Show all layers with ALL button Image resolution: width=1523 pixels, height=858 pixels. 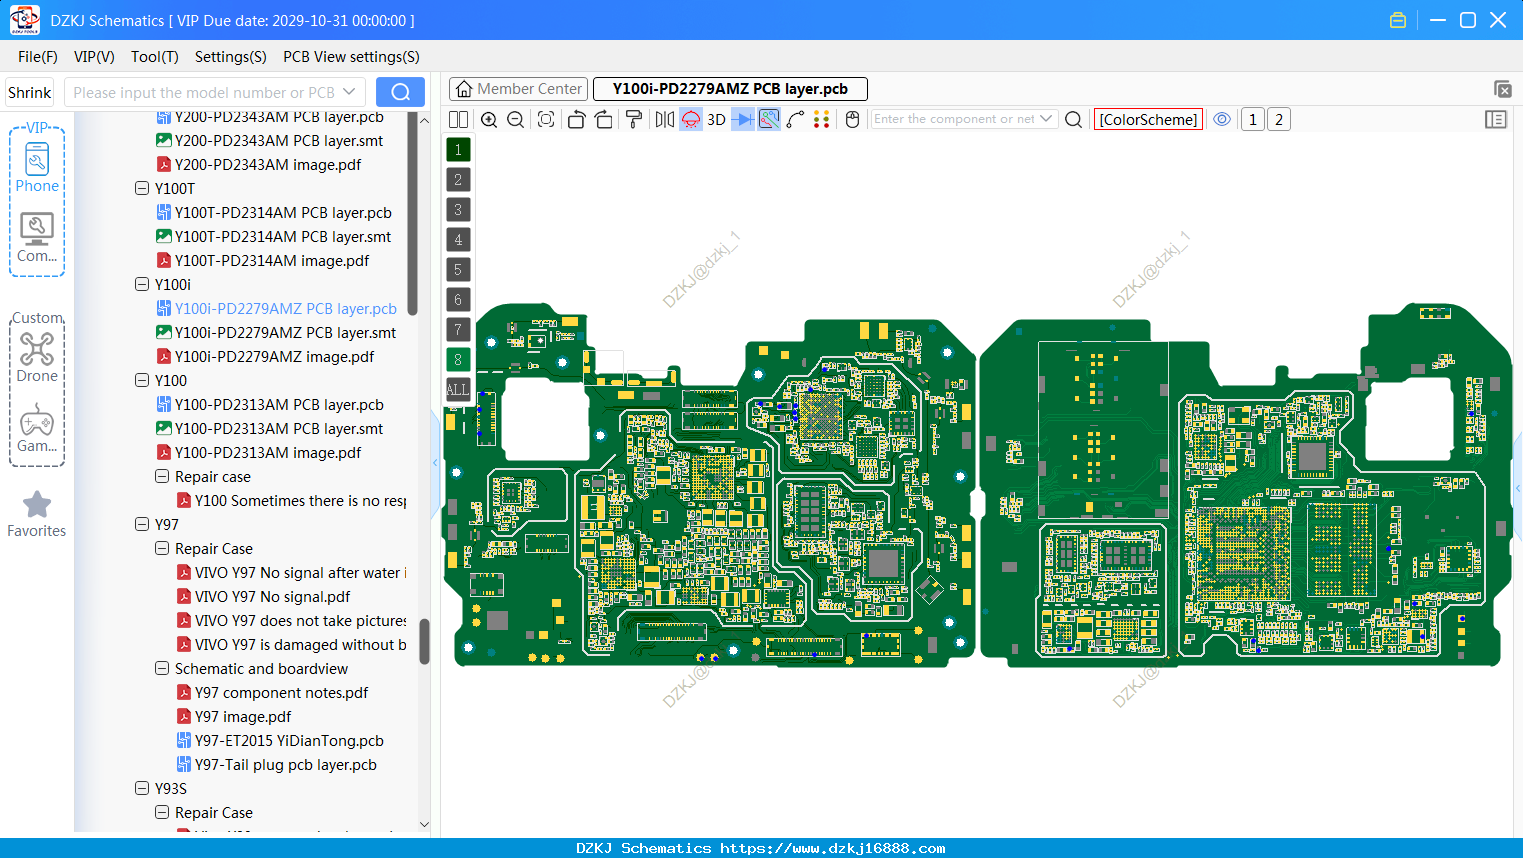(458, 390)
